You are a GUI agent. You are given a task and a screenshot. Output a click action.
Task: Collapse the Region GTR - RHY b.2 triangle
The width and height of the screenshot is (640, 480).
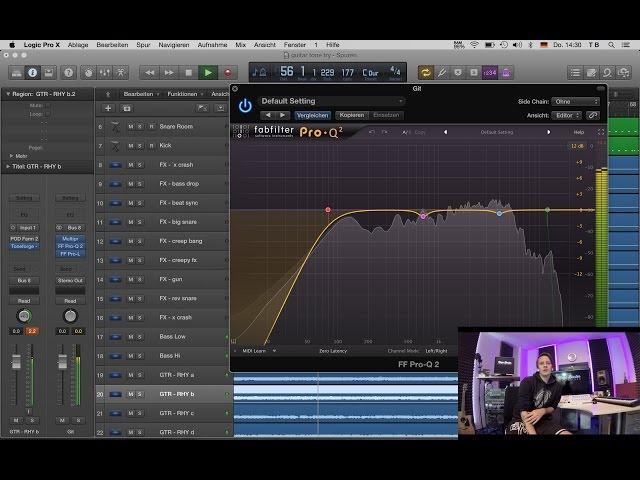click(x=7, y=94)
